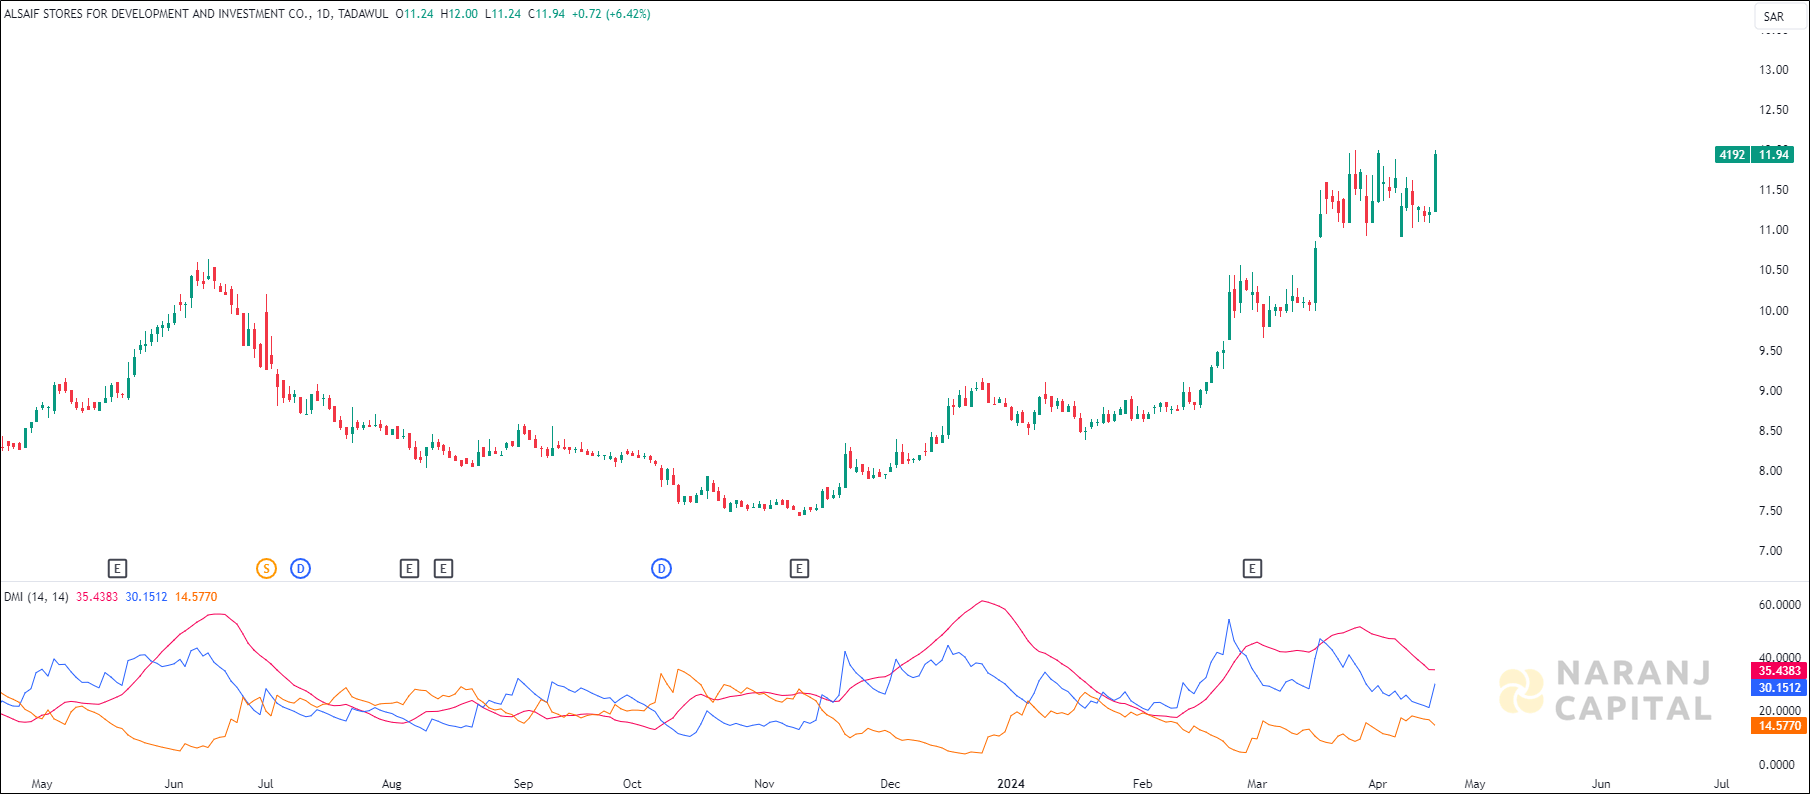Click the second of the two adjacent August E markers

pos(443,569)
